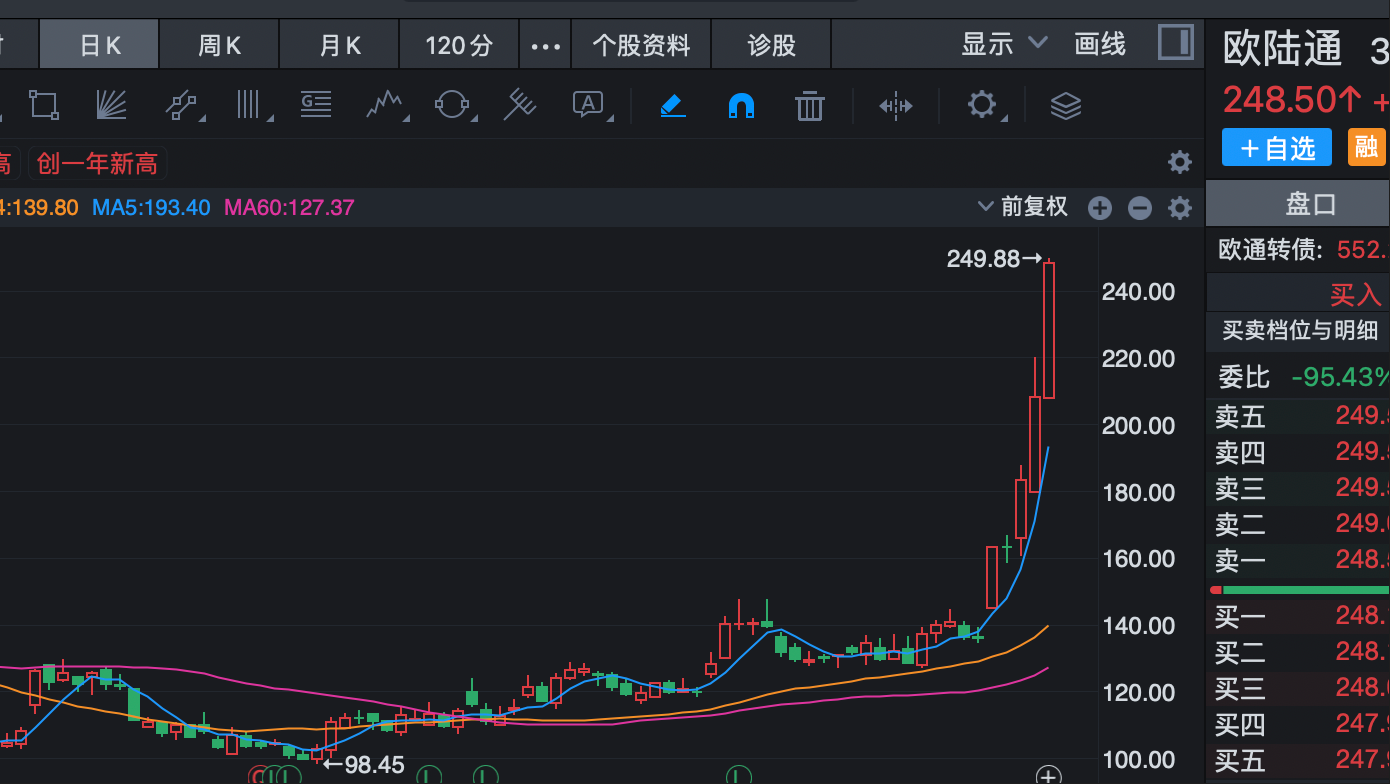The width and height of the screenshot is (1390, 784).
Task: Open the drawing layers stack icon
Action: coord(1066,105)
